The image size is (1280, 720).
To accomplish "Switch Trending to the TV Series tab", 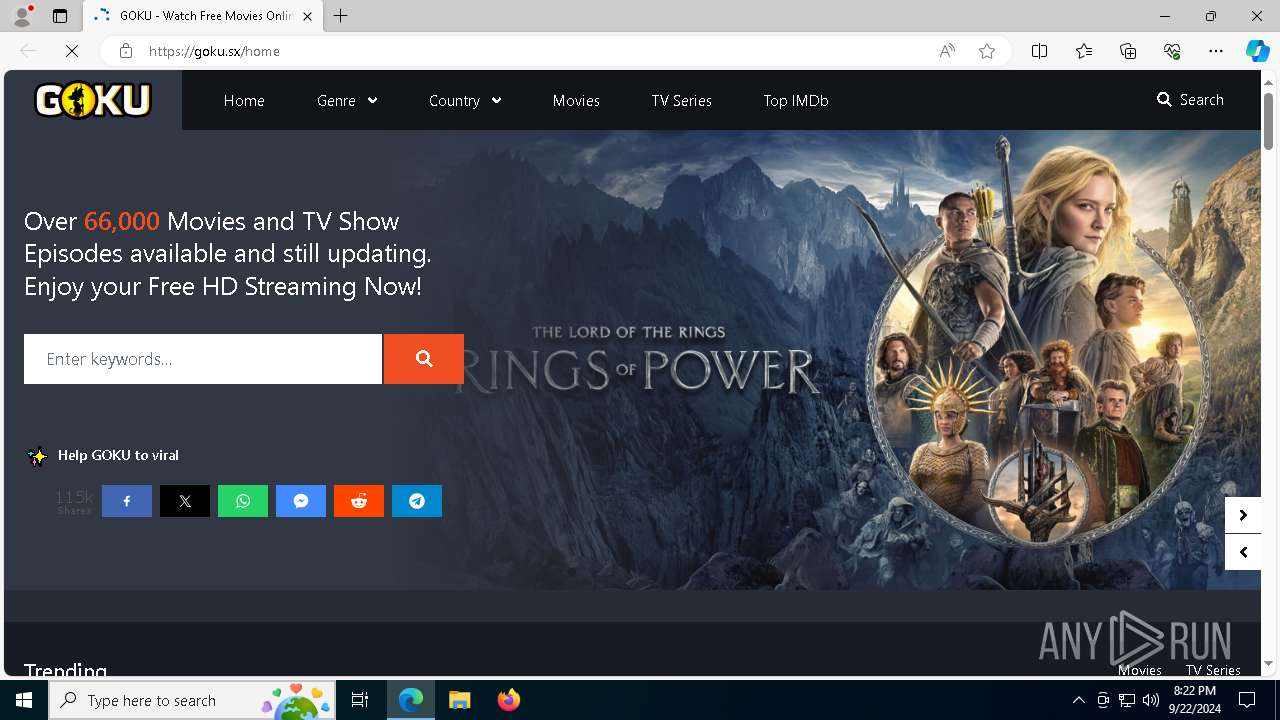I will (1213, 670).
